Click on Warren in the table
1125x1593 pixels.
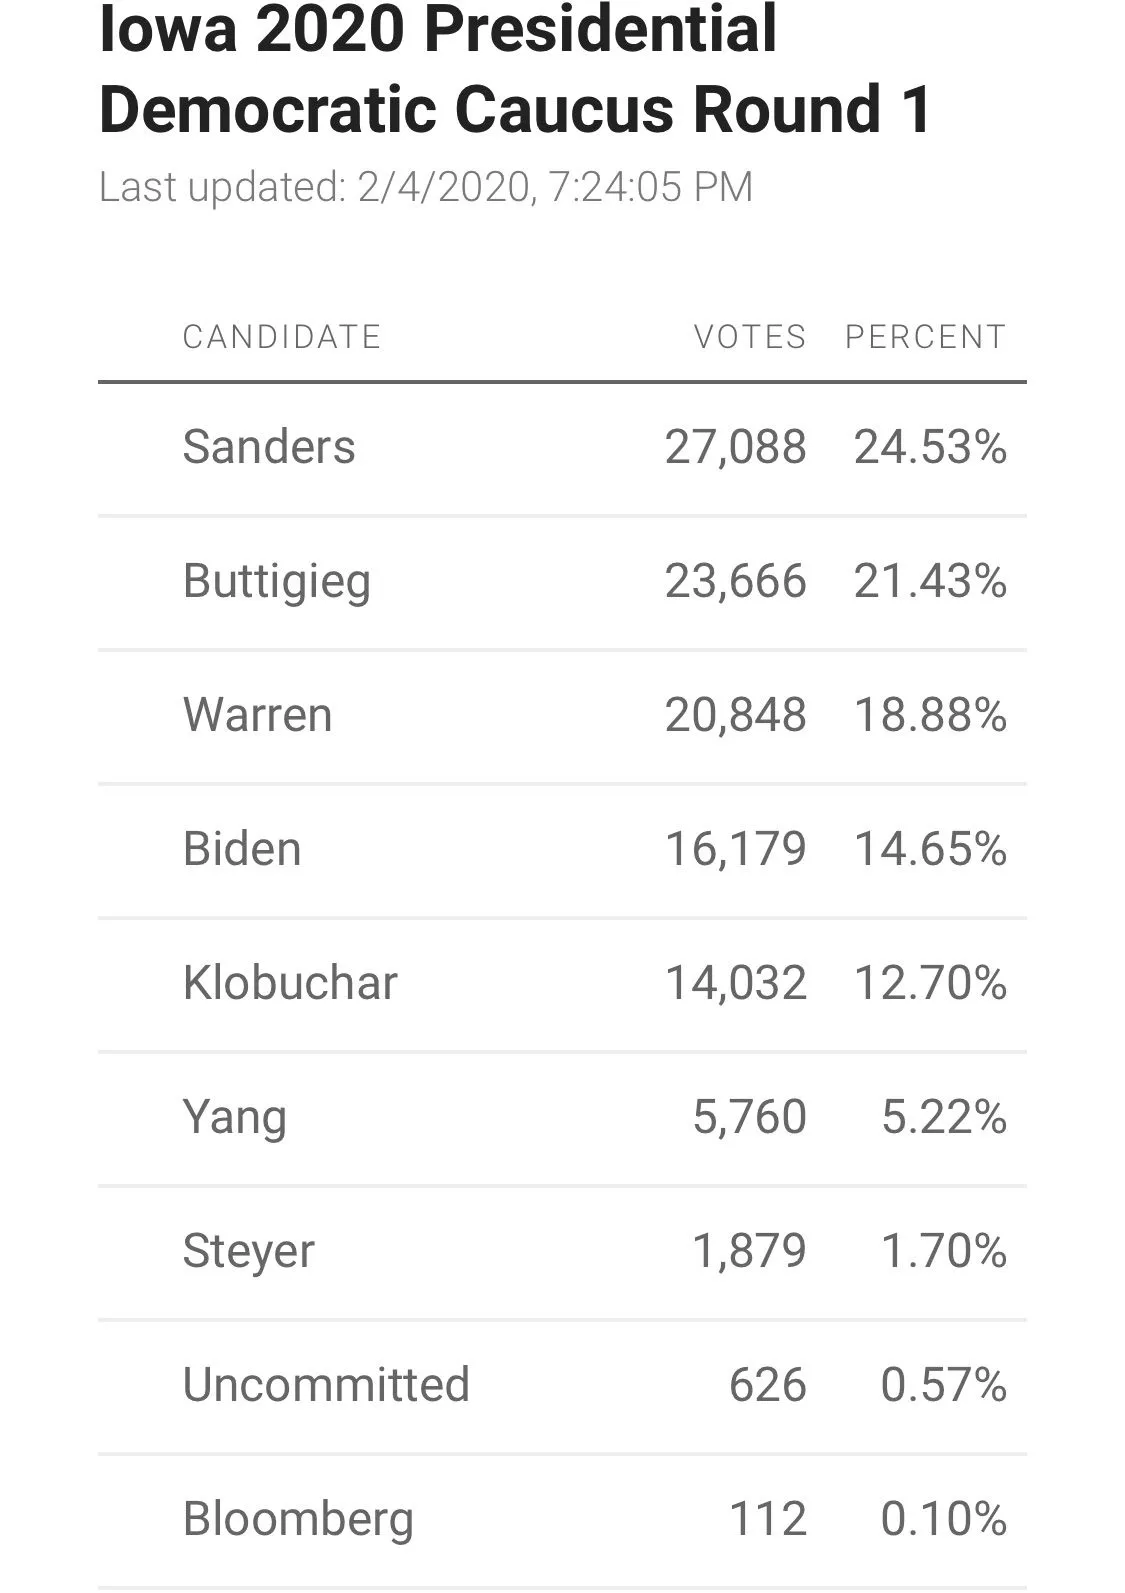[257, 715]
